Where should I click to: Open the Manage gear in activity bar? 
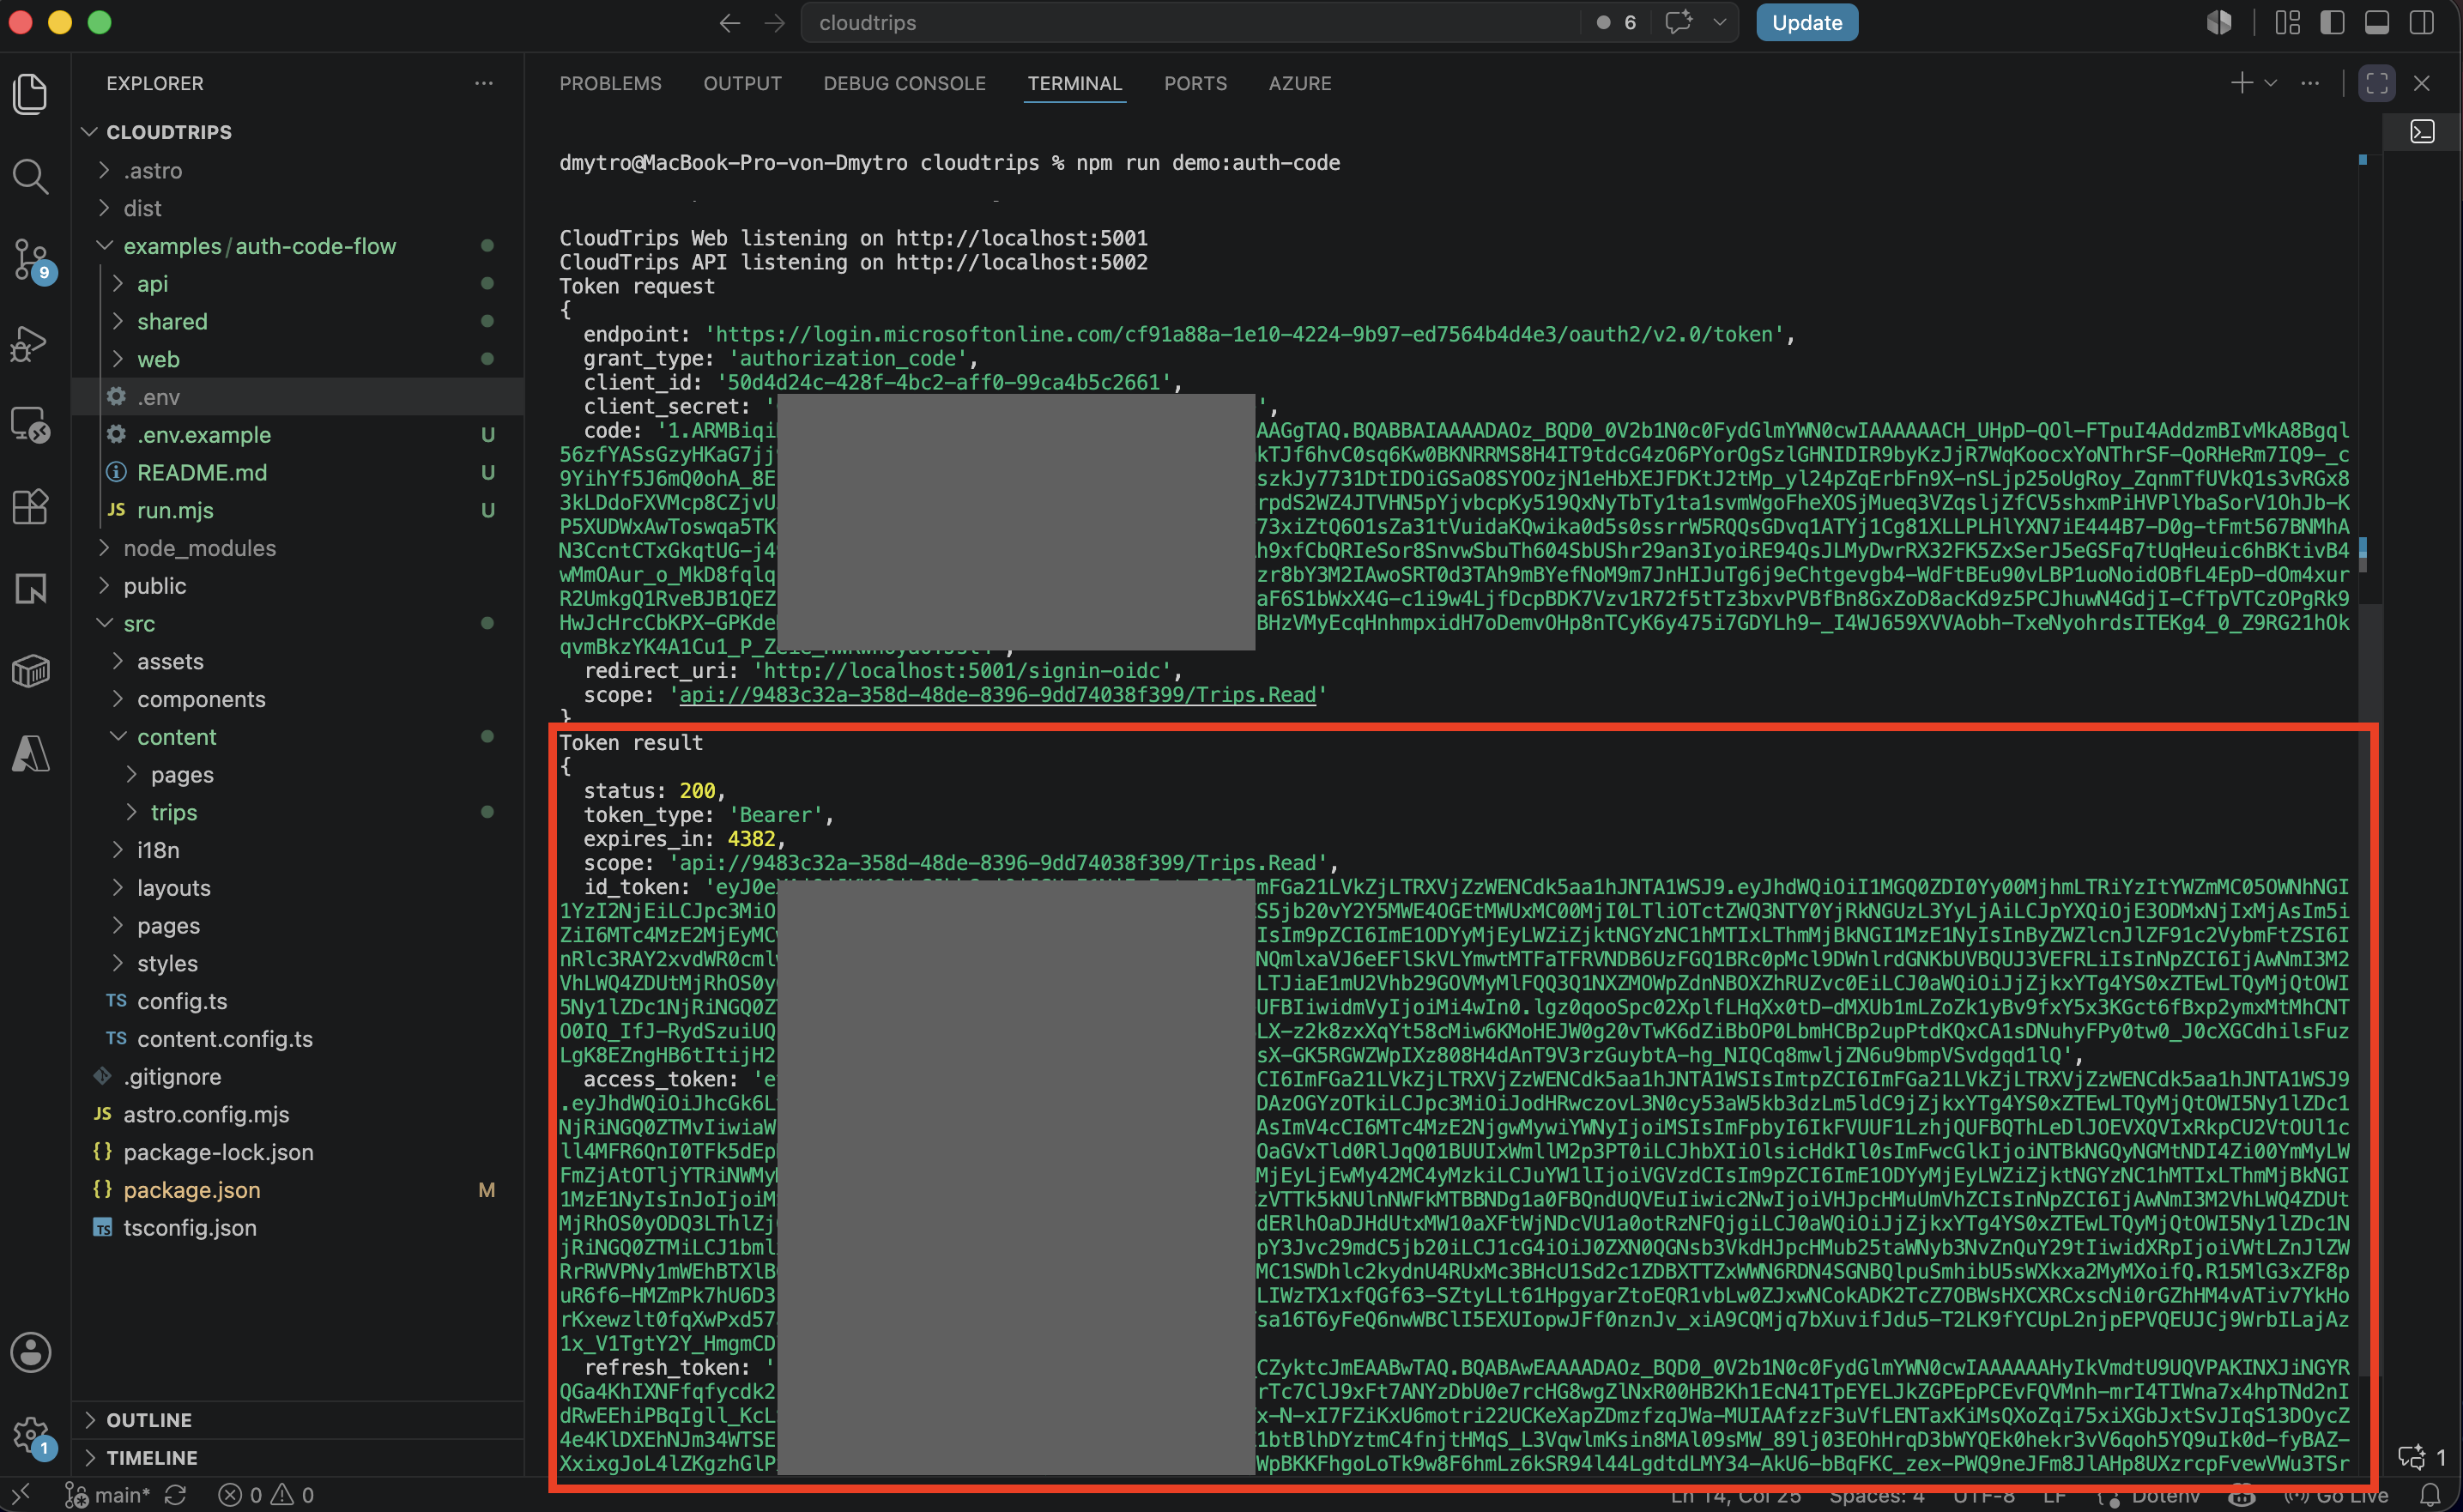(31, 1435)
